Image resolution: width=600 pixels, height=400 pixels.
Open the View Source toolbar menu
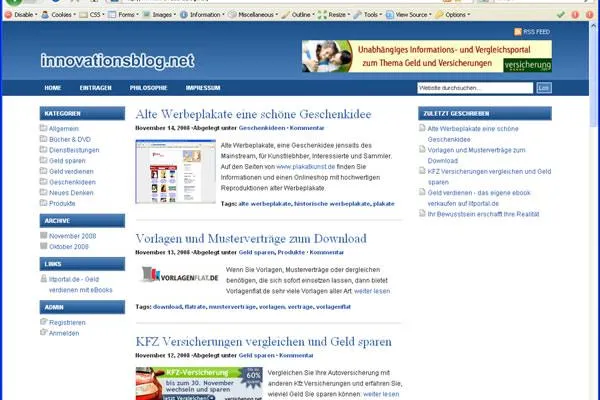pos(408,15)
